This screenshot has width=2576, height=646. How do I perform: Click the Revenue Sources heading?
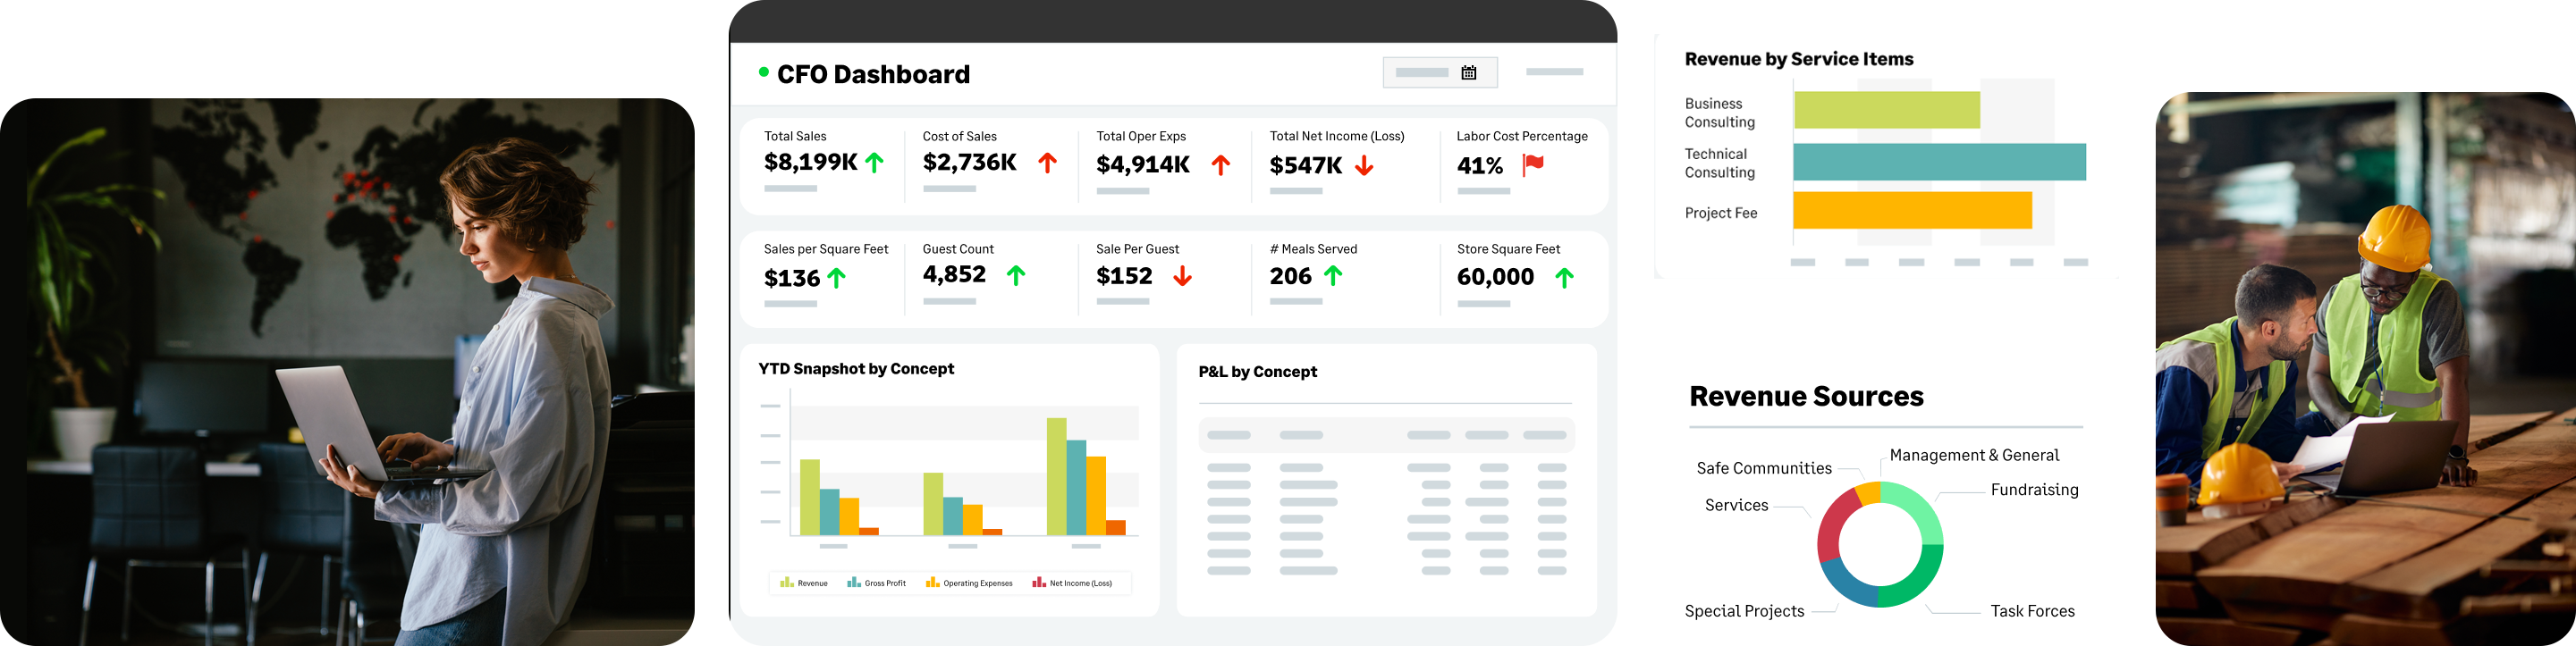[1806, 396]
